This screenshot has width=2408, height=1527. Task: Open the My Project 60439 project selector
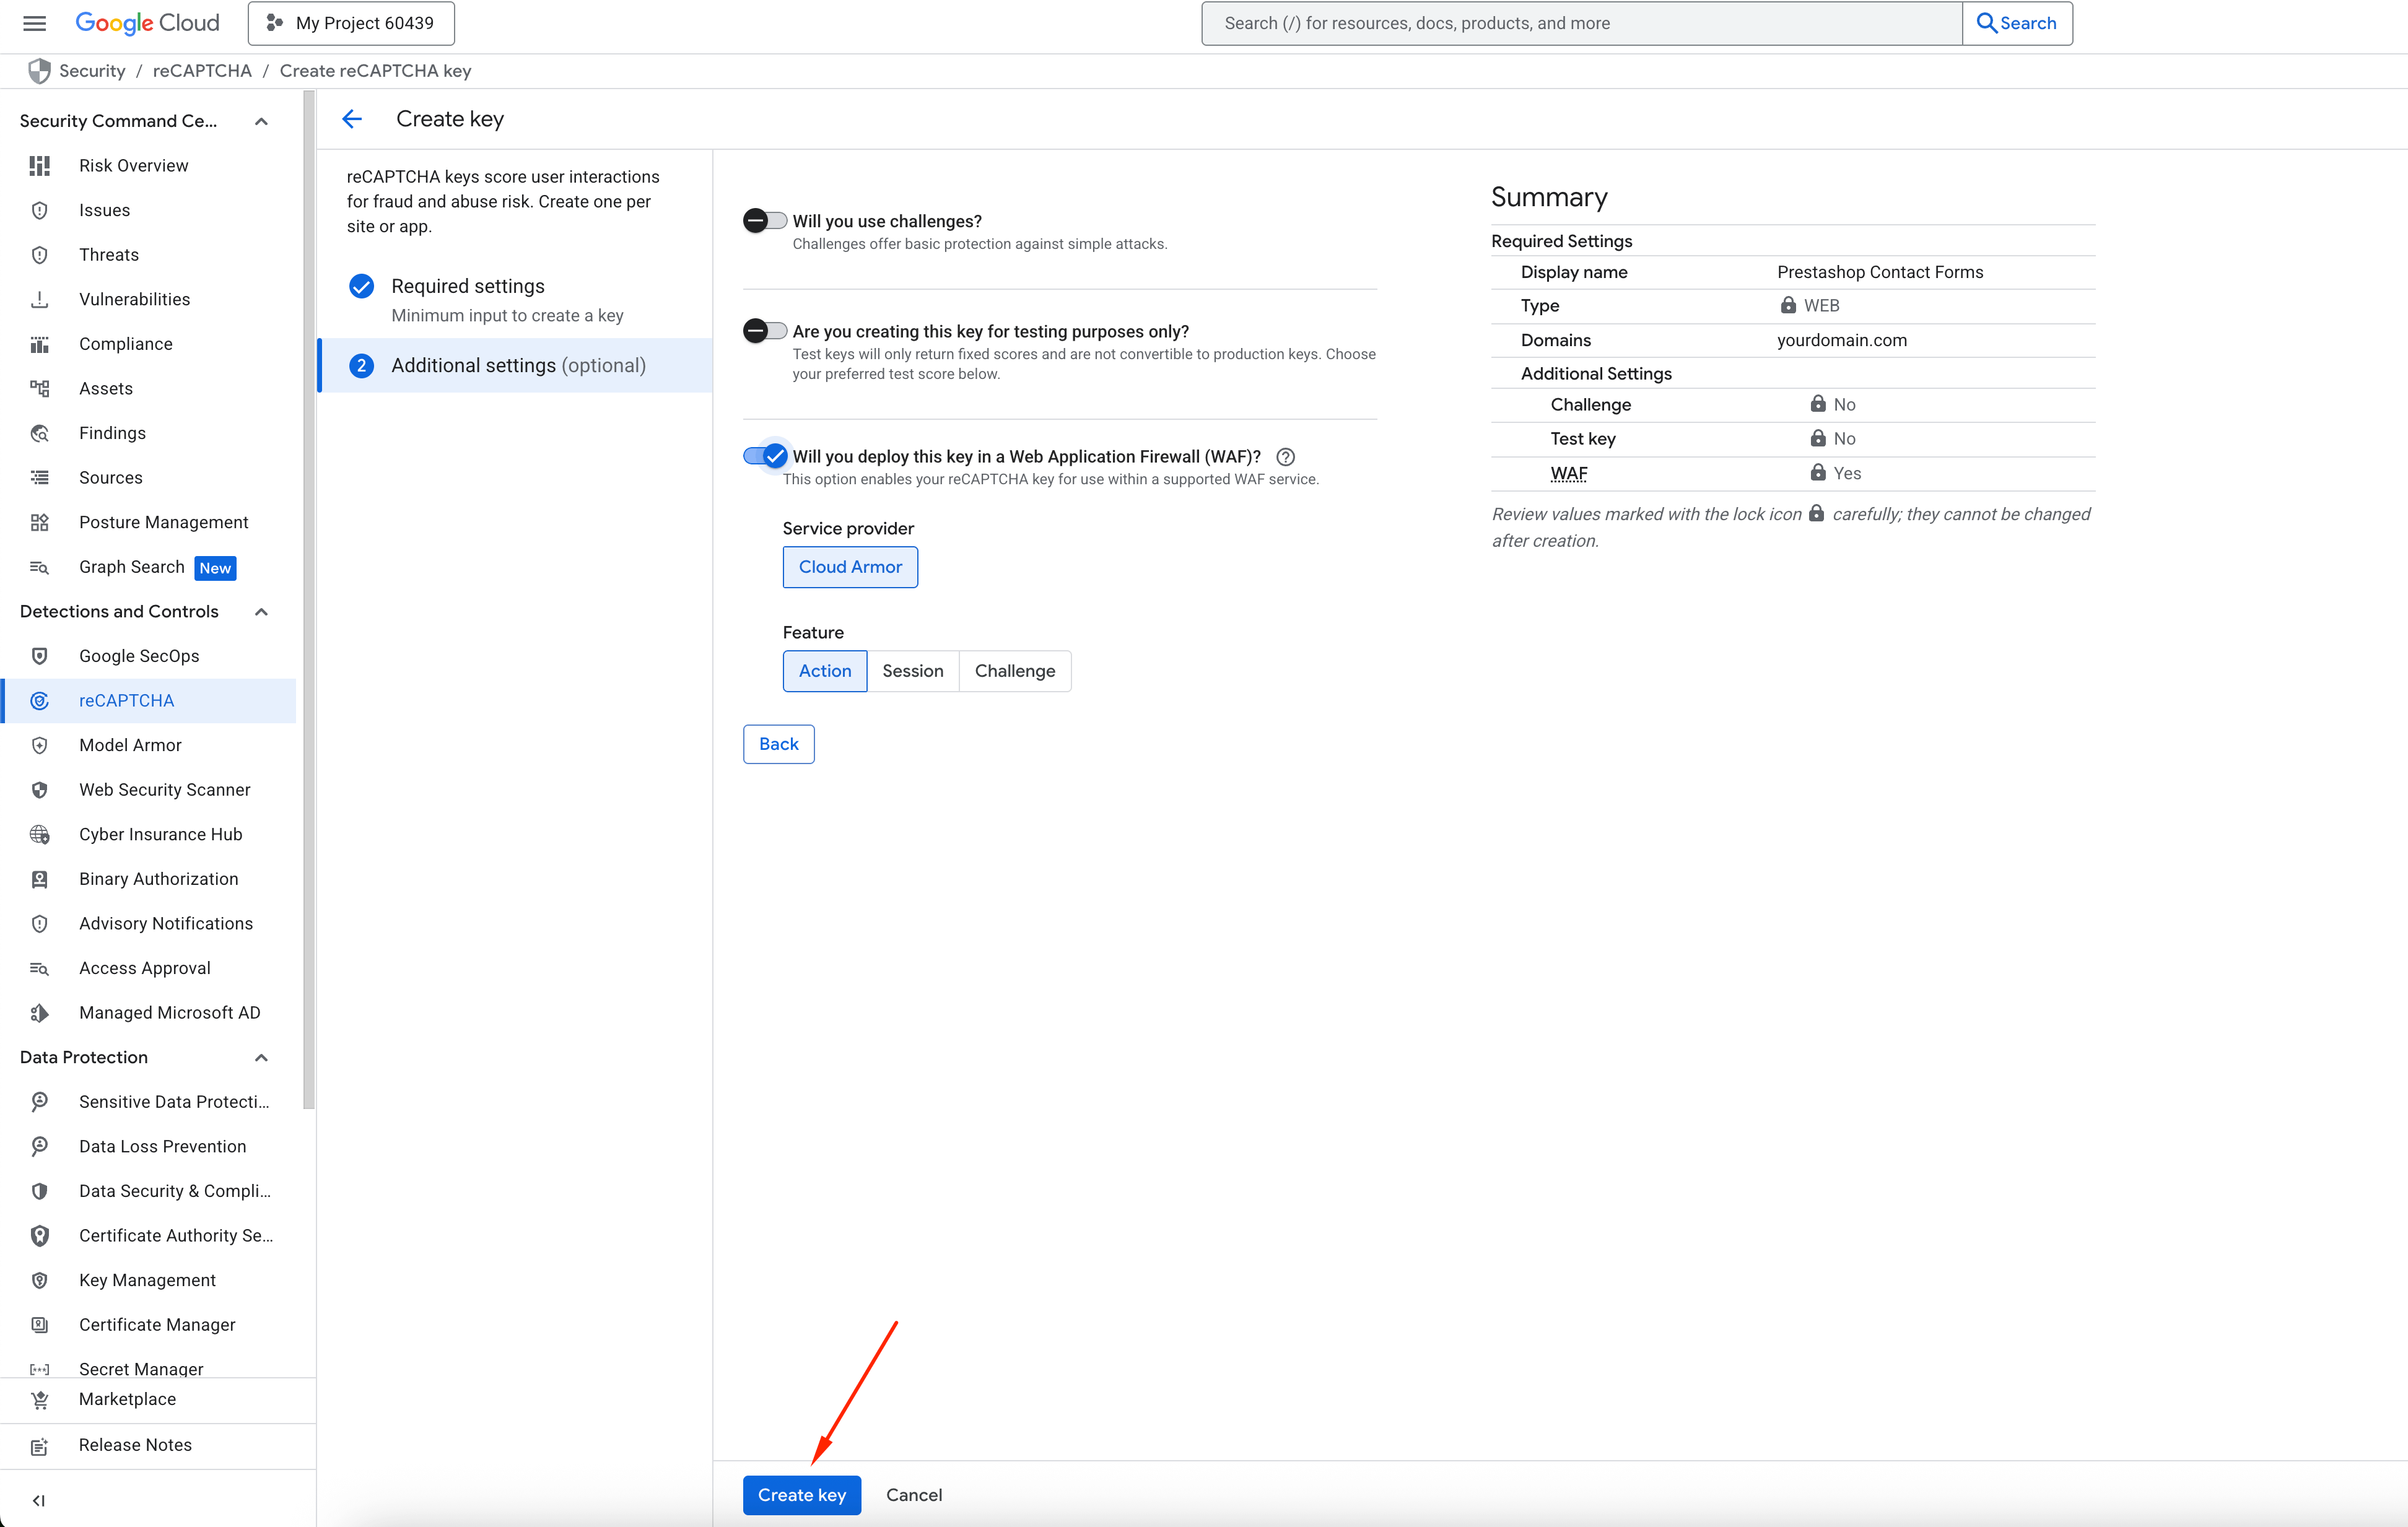pyautogui.click(x=351, y=23)
